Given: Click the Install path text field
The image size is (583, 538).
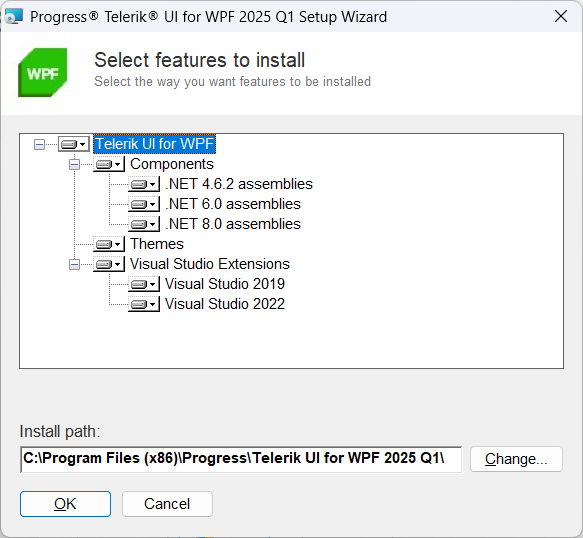Looking at the screenshot, I should [x=241, y=460].
